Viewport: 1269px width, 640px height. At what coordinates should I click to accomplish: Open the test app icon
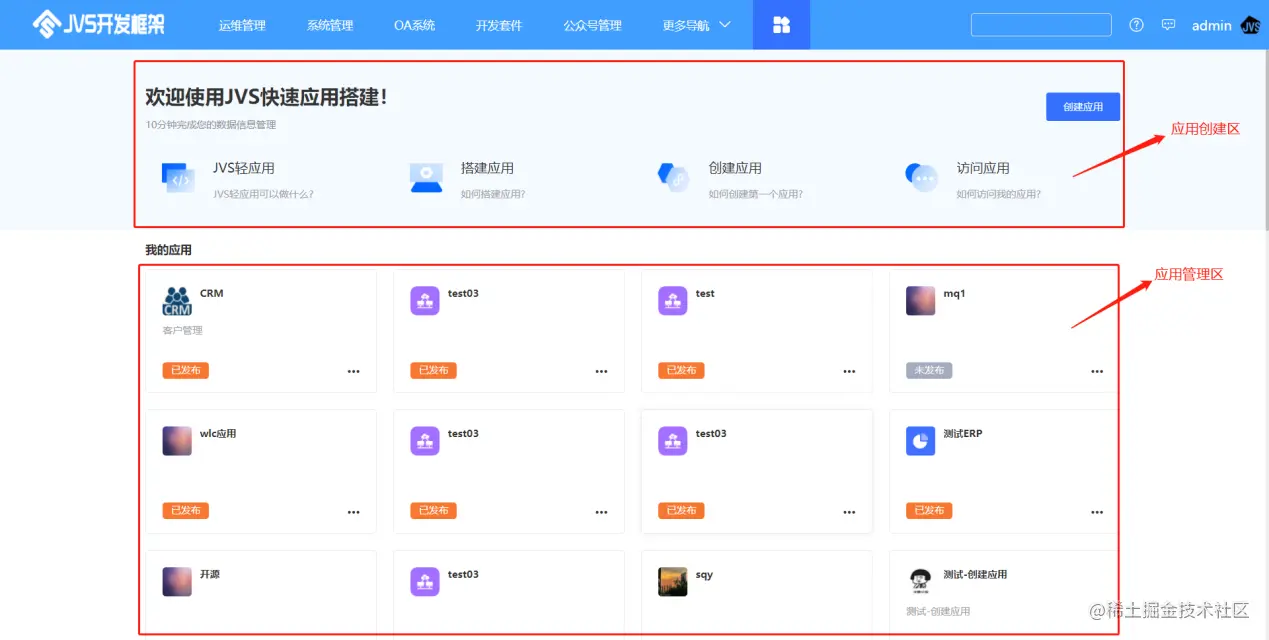pyautogui.click(x=673, y=301)
